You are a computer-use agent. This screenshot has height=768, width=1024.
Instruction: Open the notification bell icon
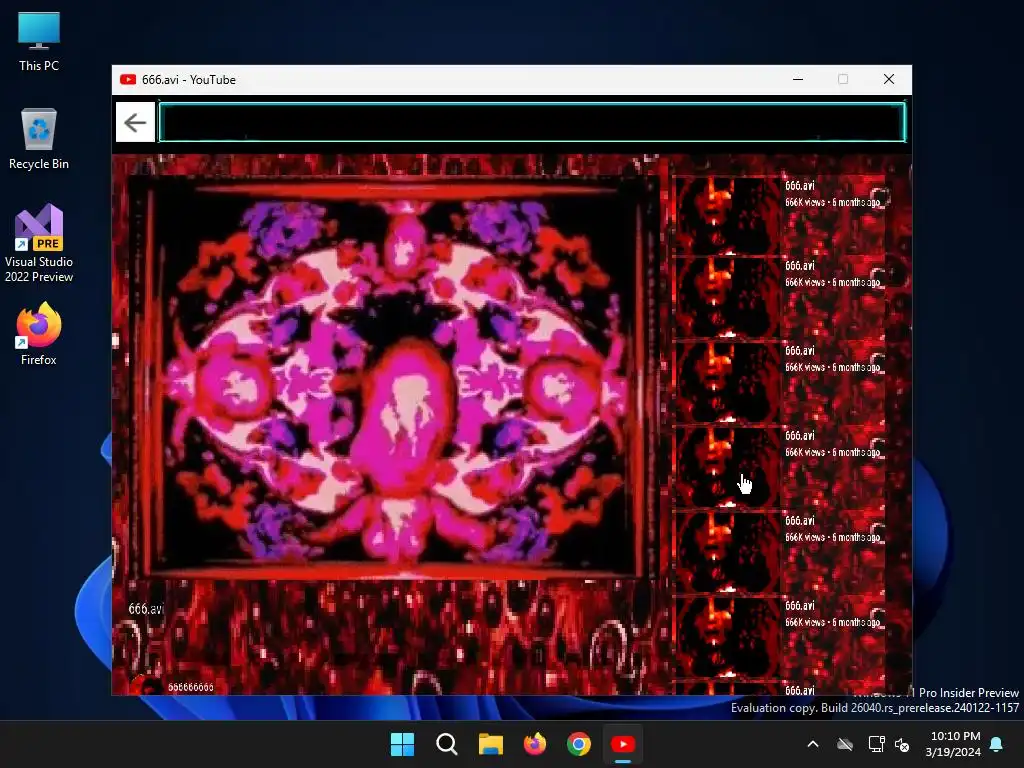coord(997,744)
